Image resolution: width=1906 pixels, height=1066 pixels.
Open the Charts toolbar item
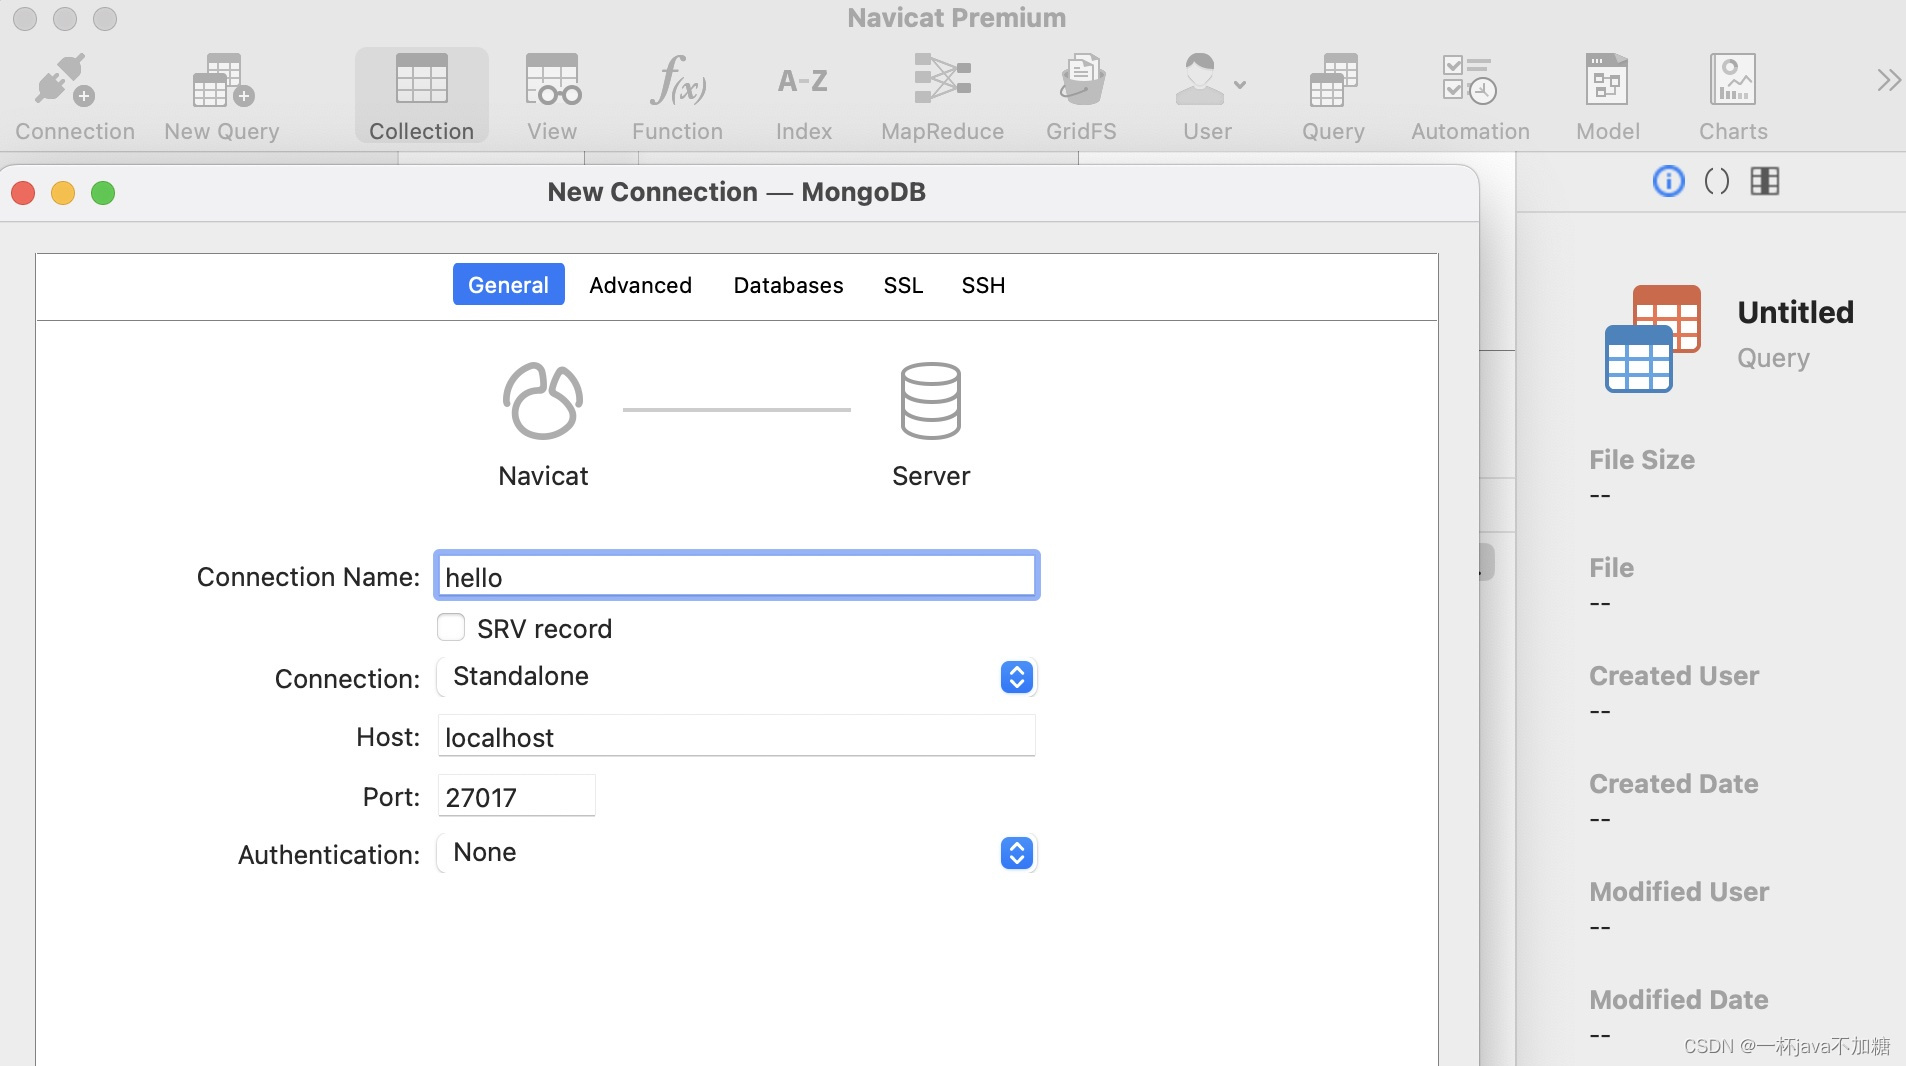[x=1733, y=97]
